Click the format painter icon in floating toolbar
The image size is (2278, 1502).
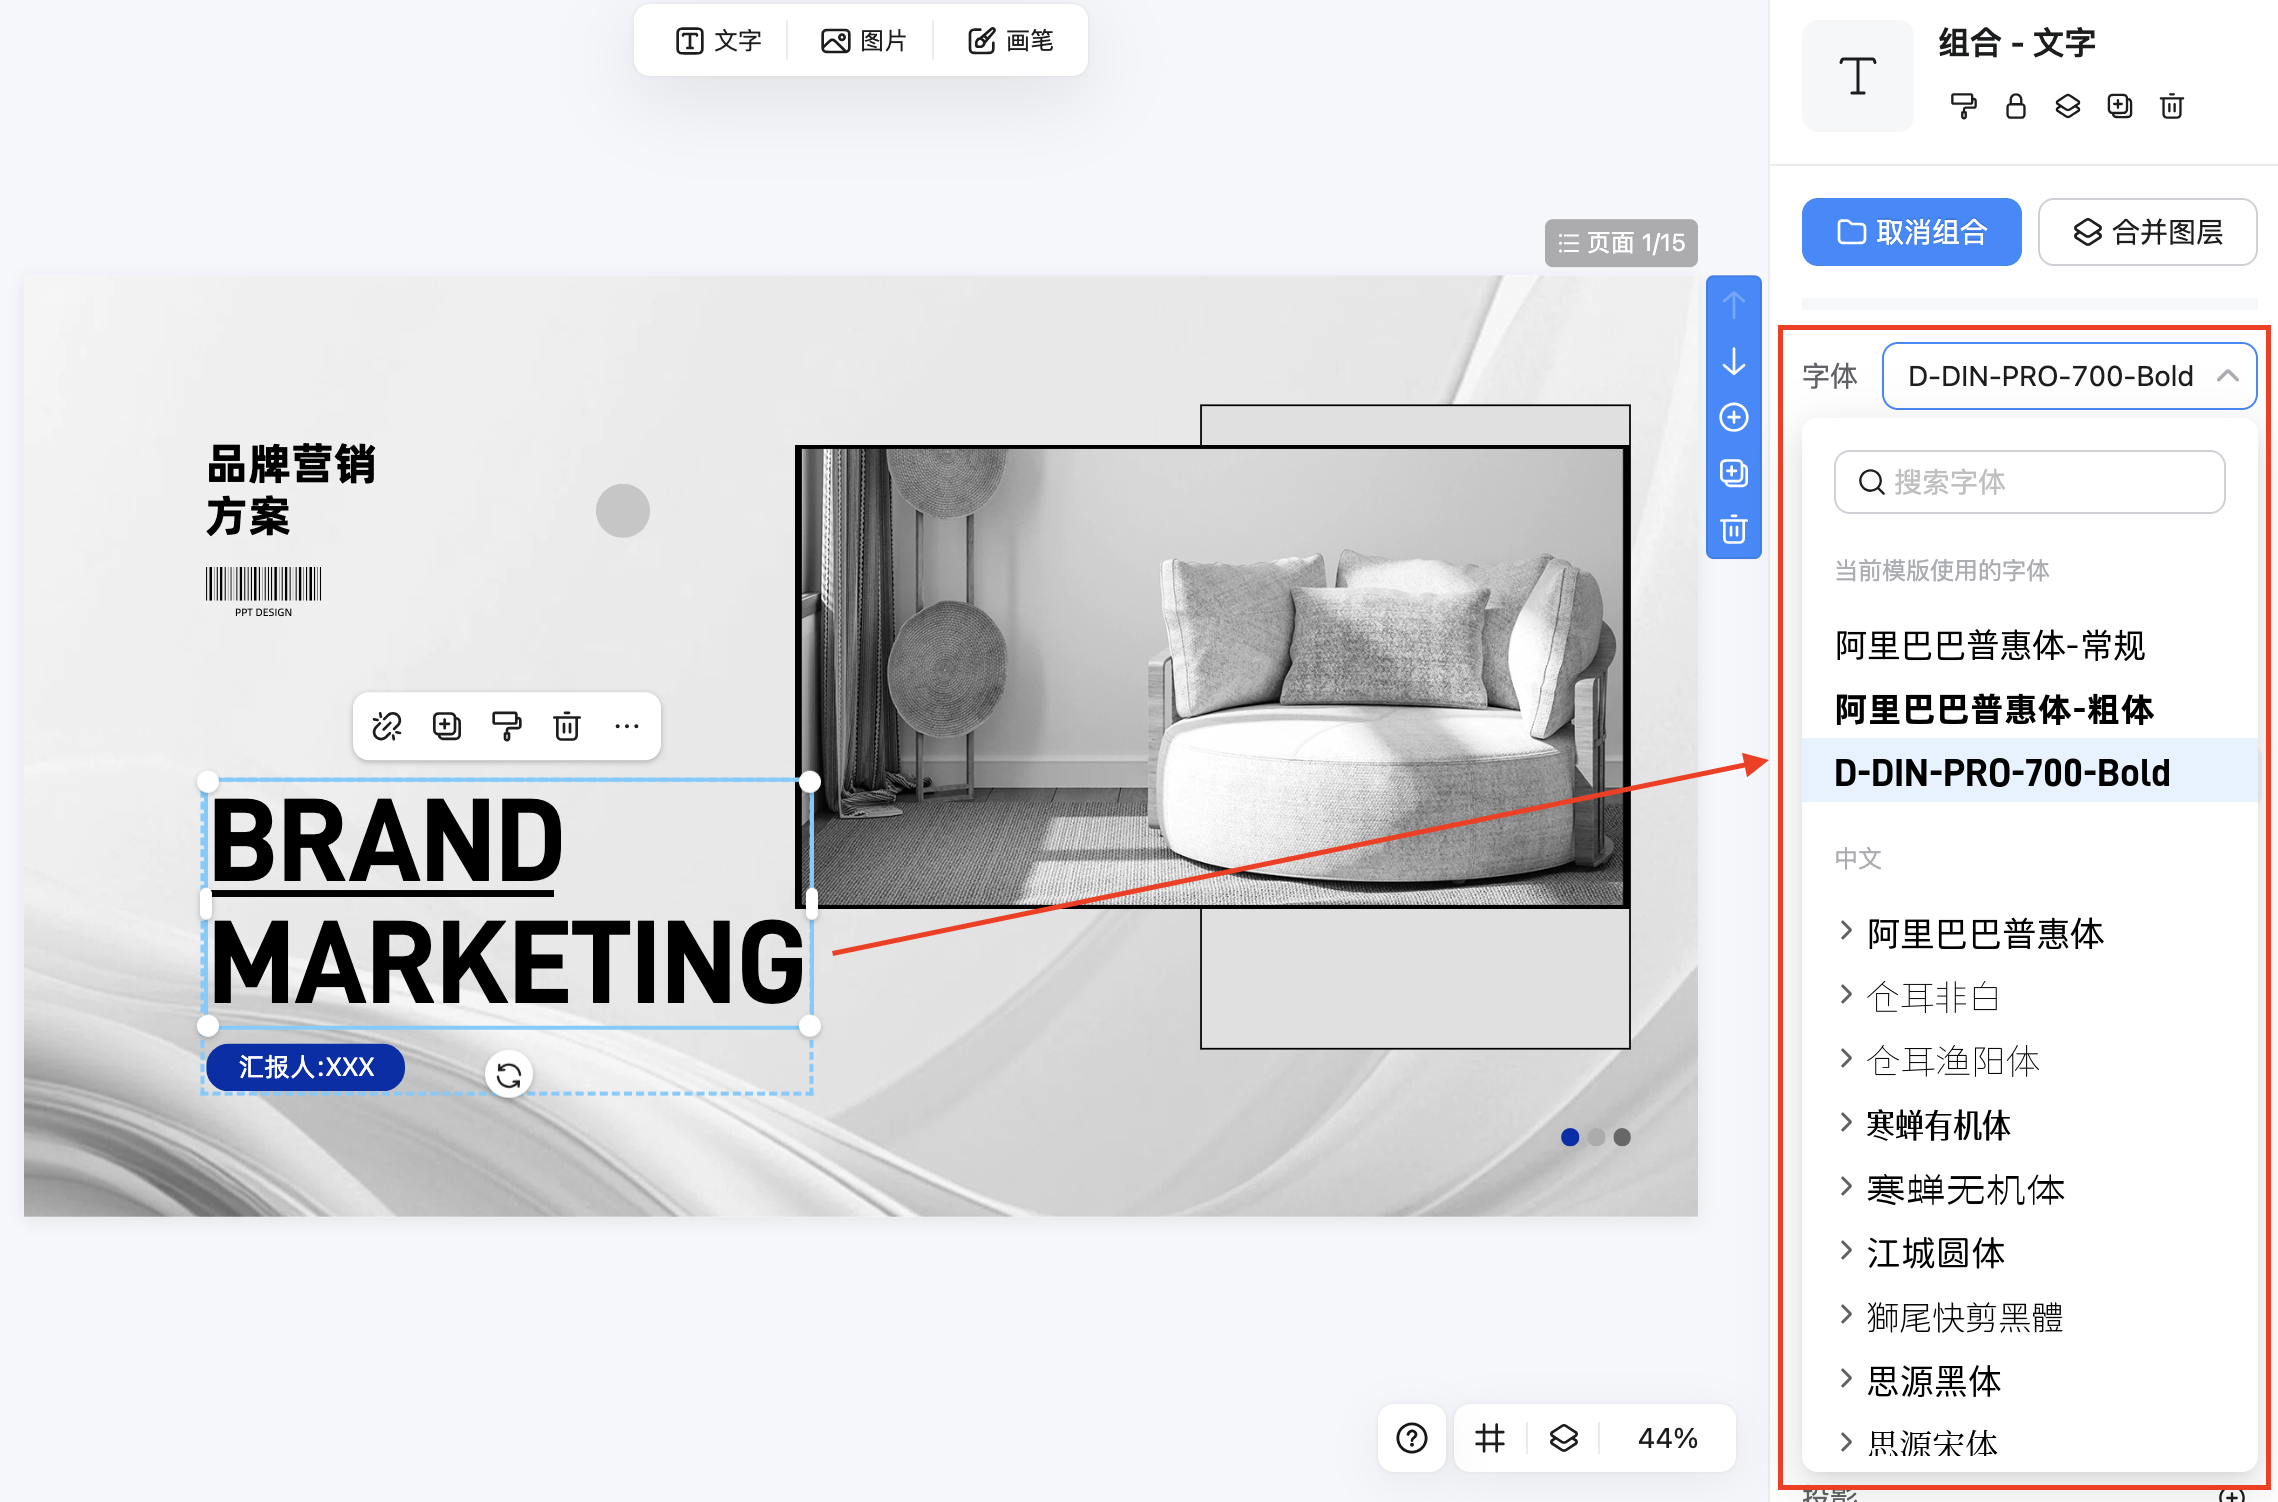[507, 726]
